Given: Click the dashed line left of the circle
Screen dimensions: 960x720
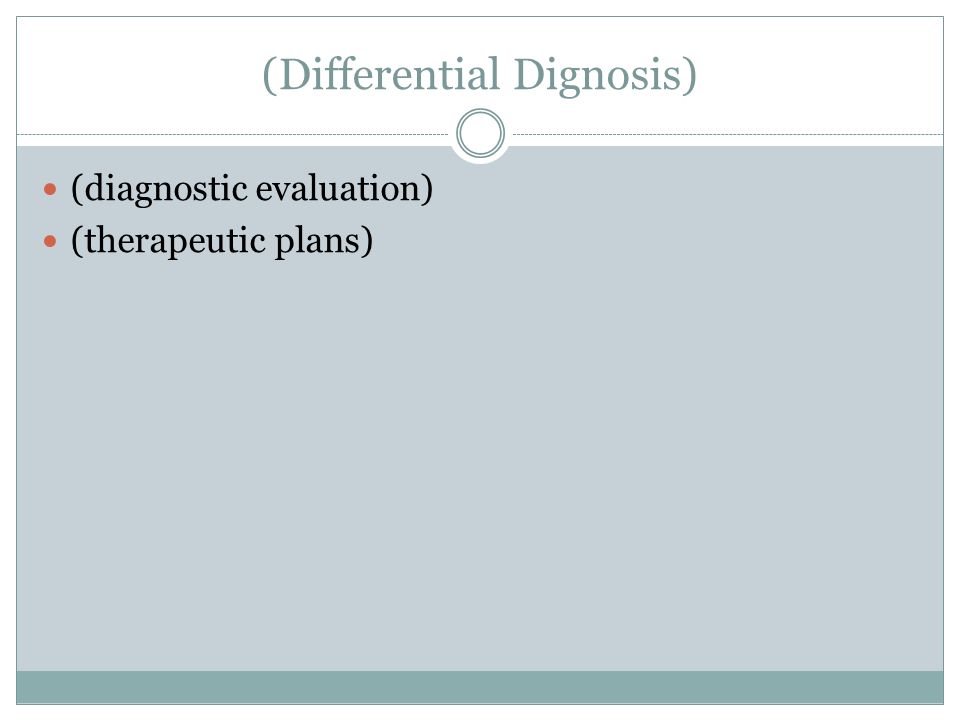Looking at the screenshot, I should pos(233,134).
